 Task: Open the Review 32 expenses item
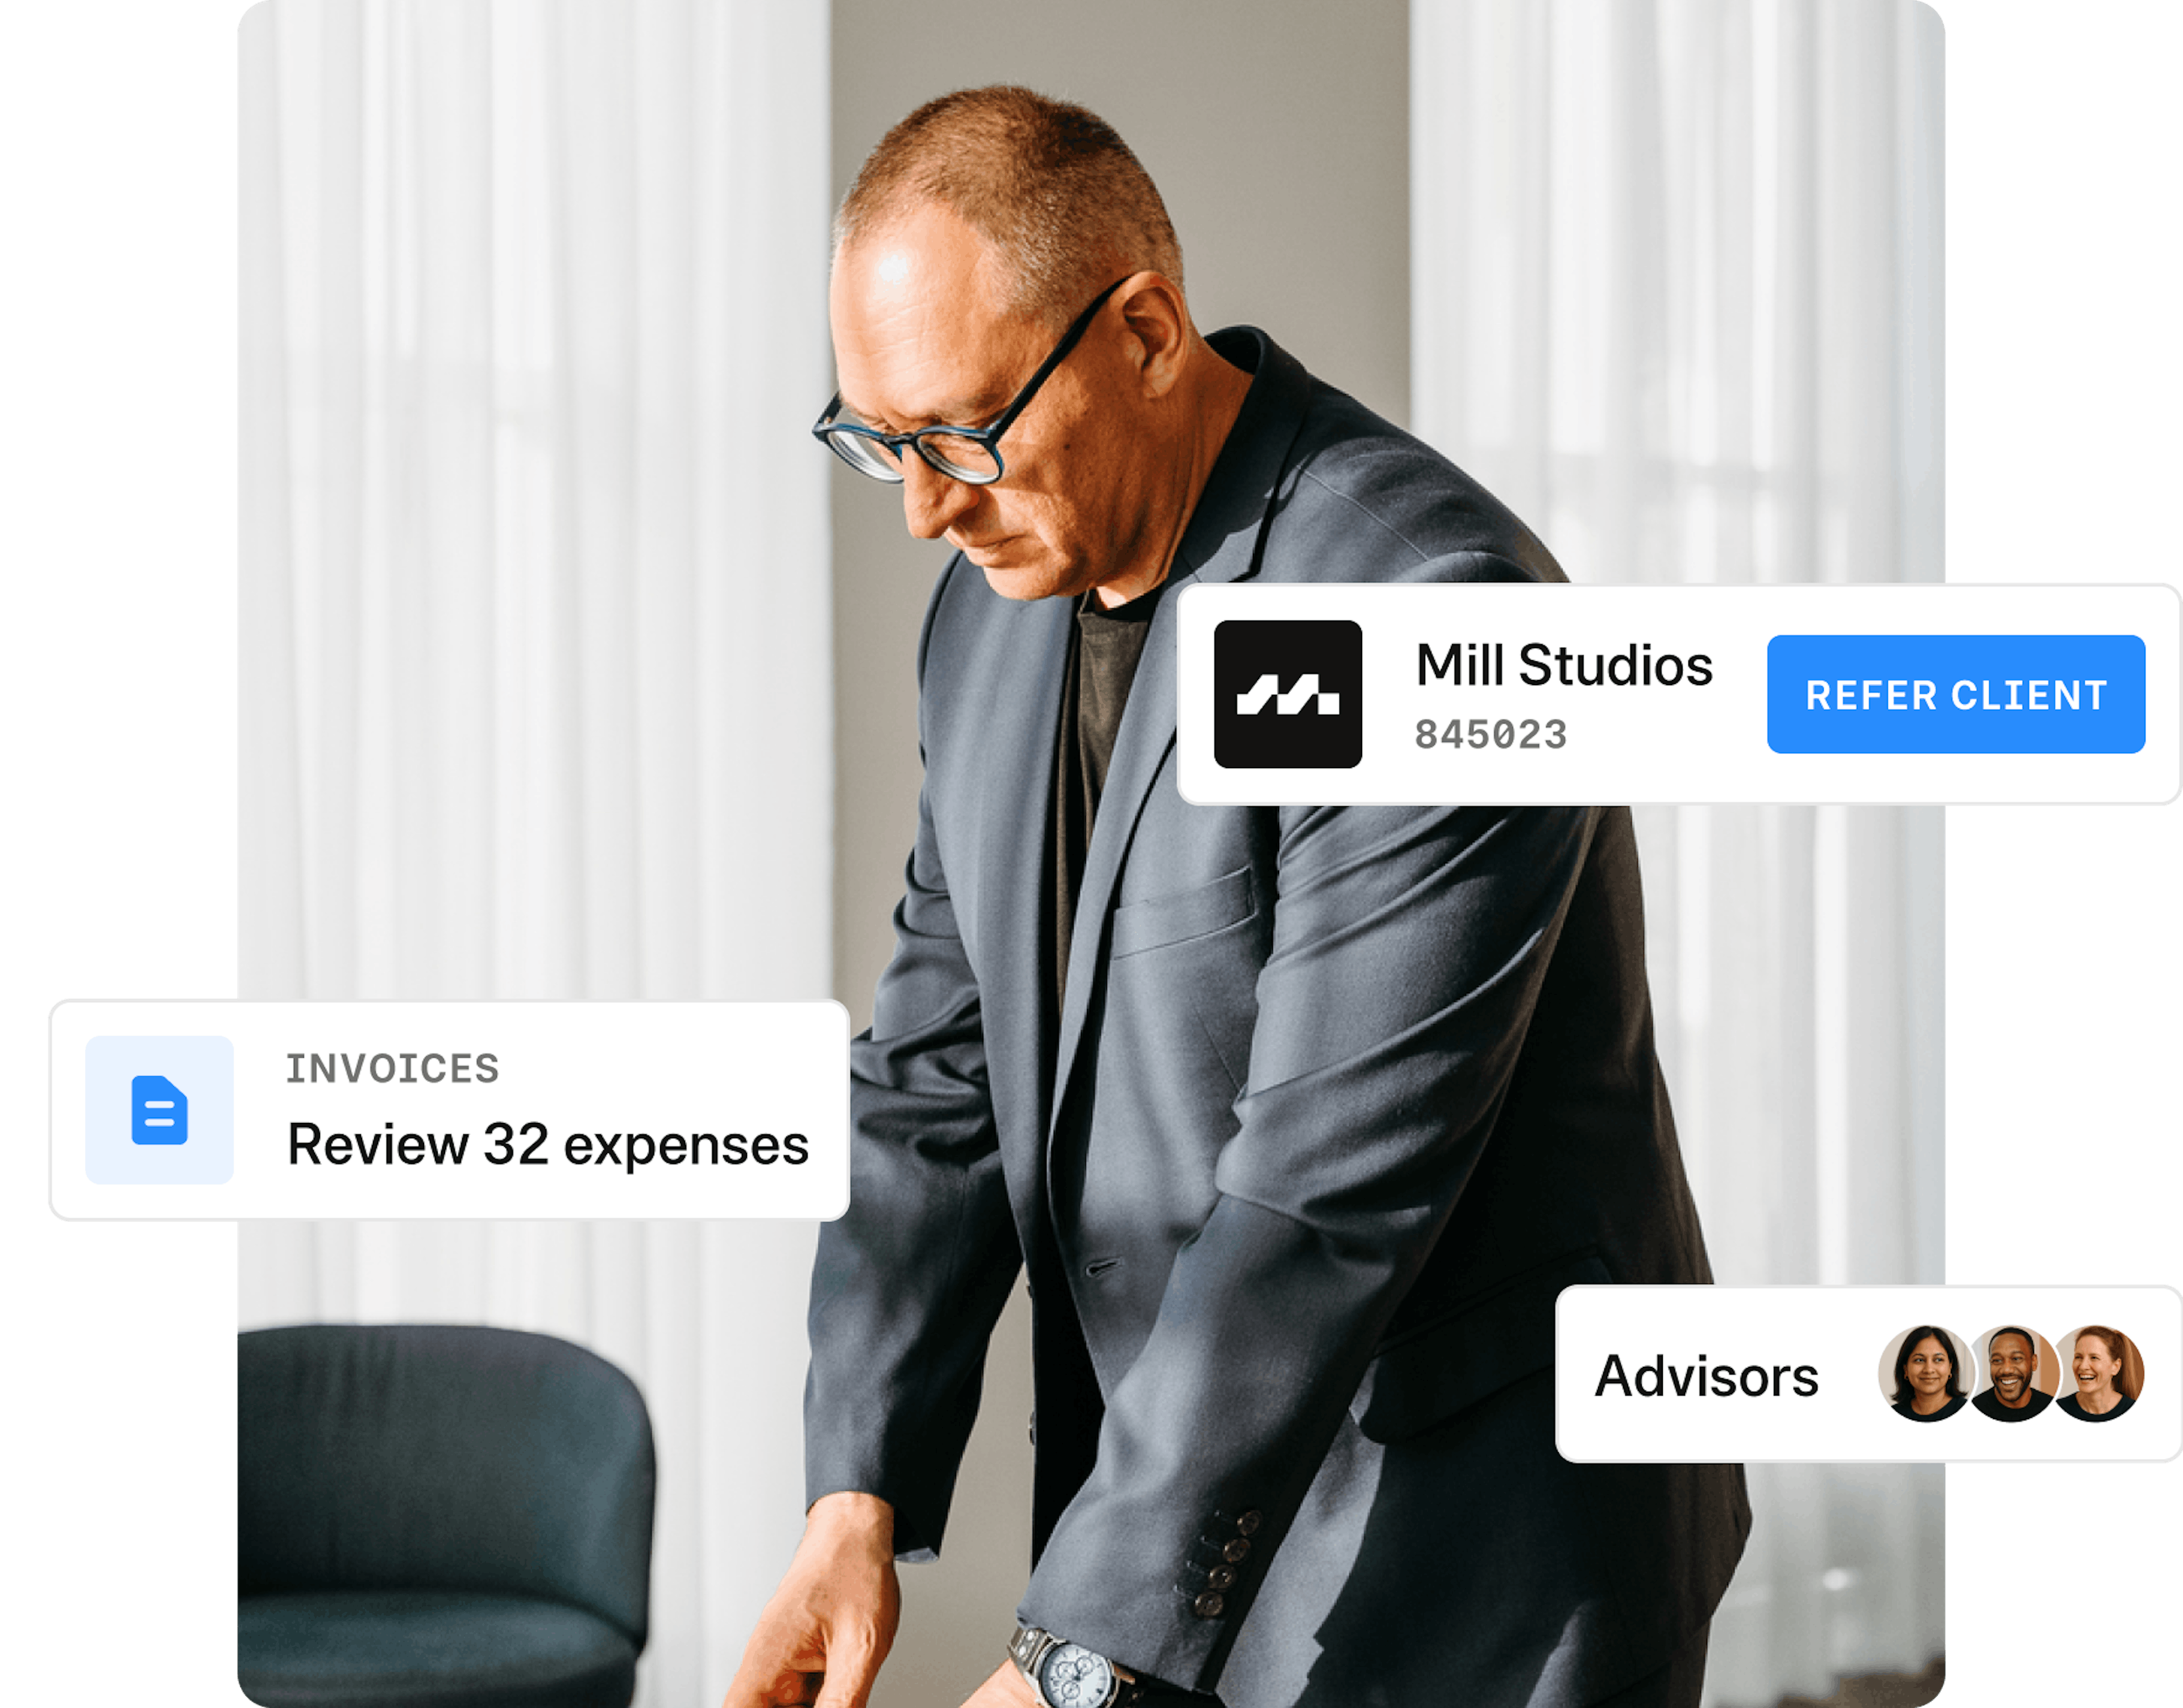pyautogui.click(x=548, y=1145)
